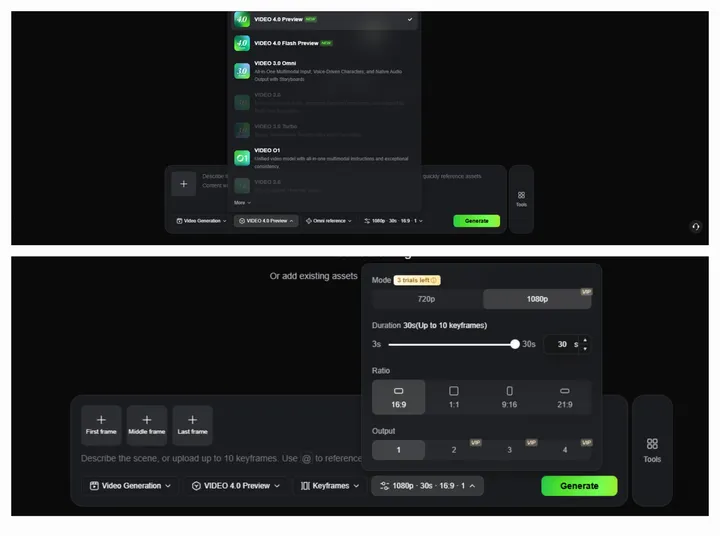Viewport: 720px width, 536px height.
Task: Switch Mode to 720p
Action: [427, 299]
